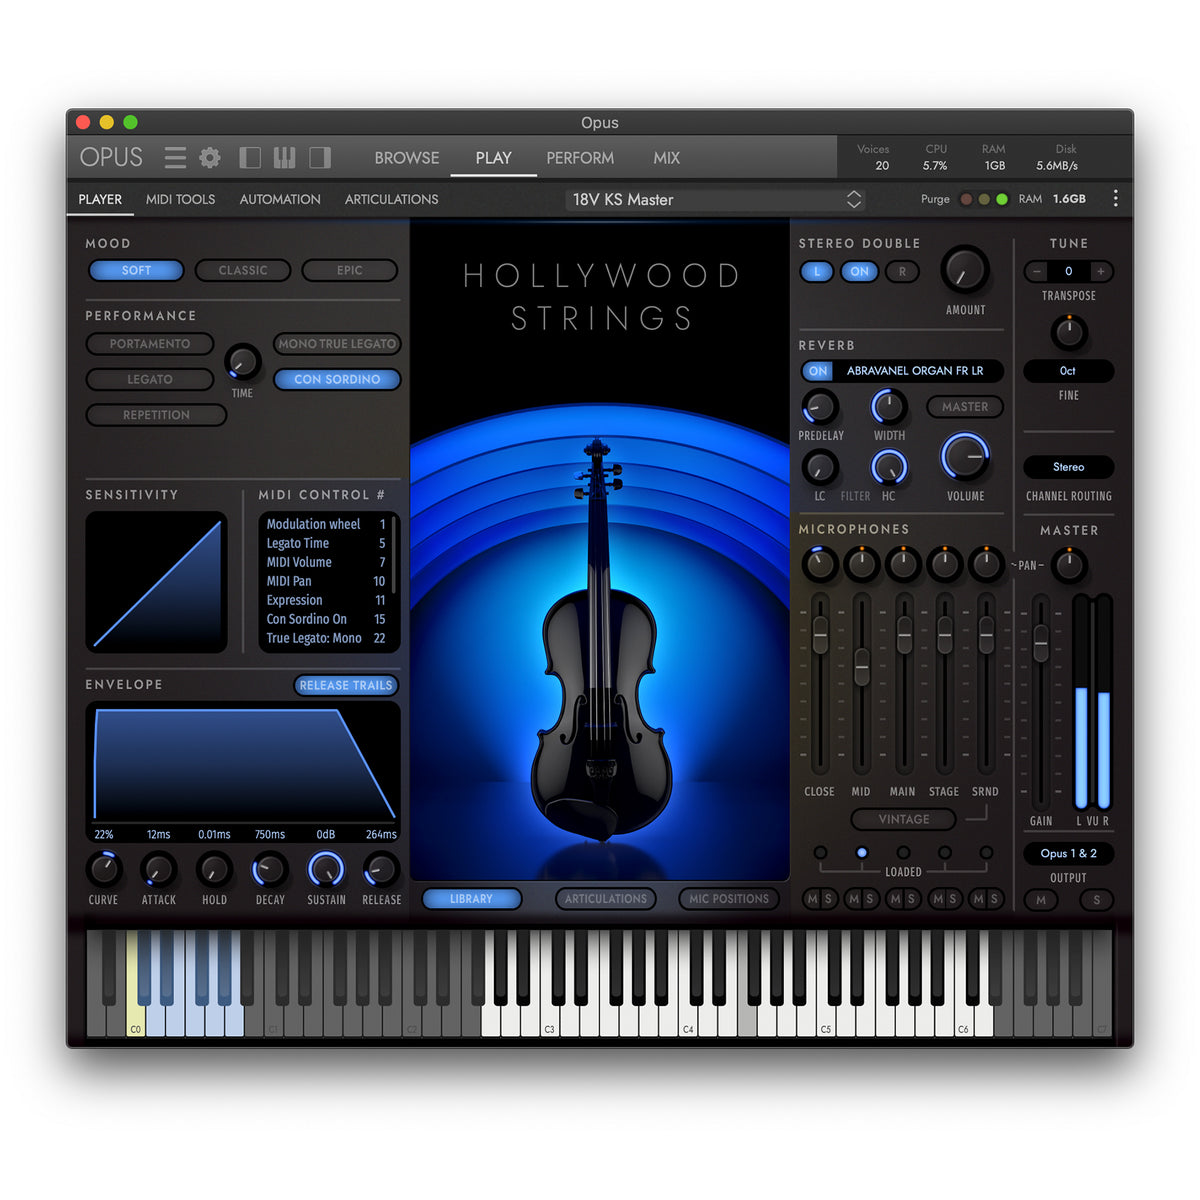Adjust the Mid microphone fader
Image resolution: width=1200 pixels, height=1200 pixels.
tap(862, 667)
